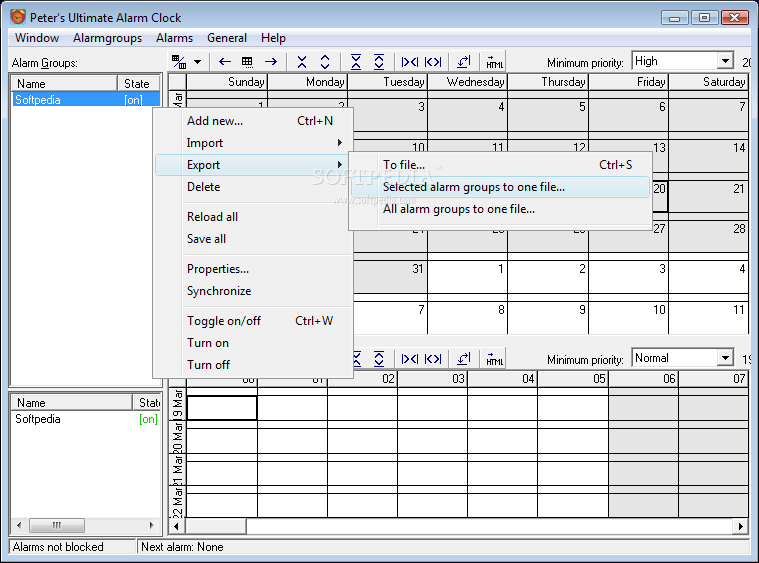Choose Add new... from context menu

(253, 121)
